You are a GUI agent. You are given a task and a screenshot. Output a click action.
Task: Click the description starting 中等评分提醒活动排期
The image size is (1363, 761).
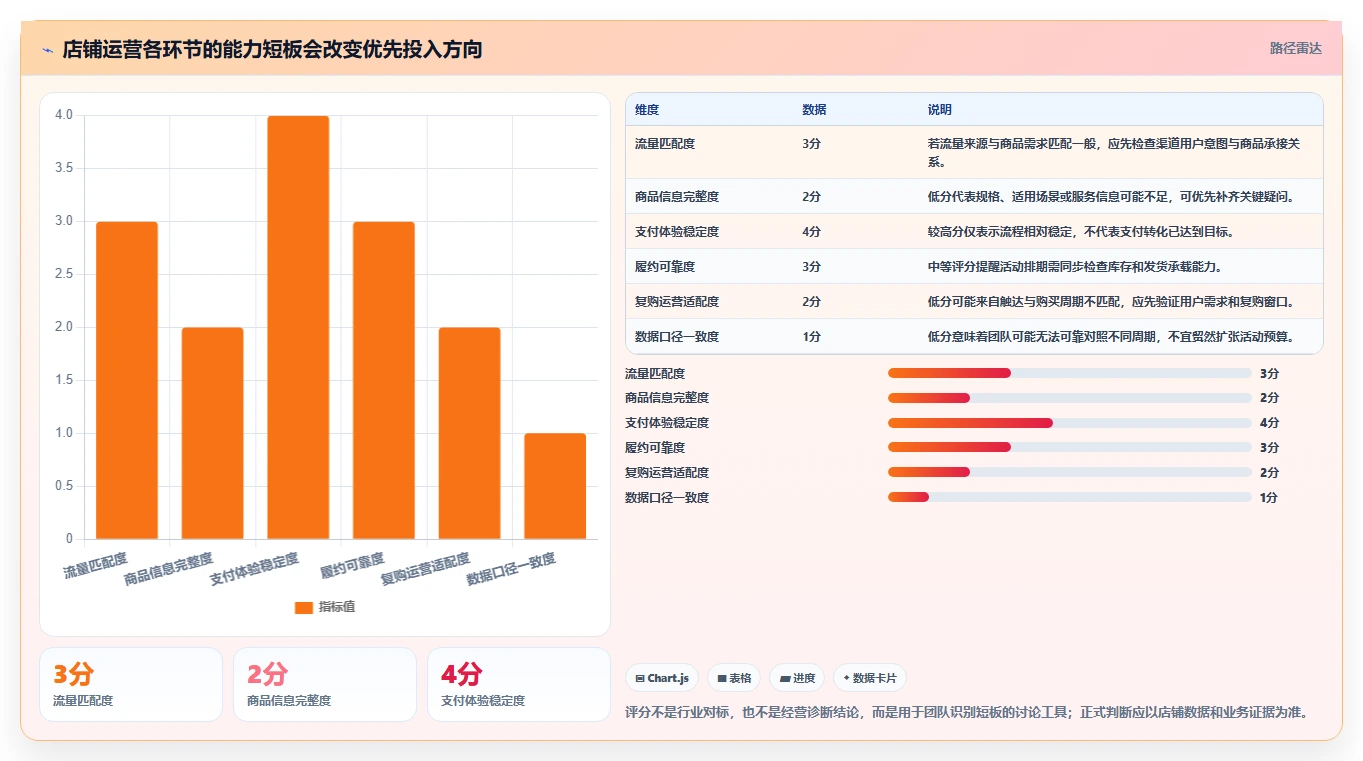tap(1075, 267)
